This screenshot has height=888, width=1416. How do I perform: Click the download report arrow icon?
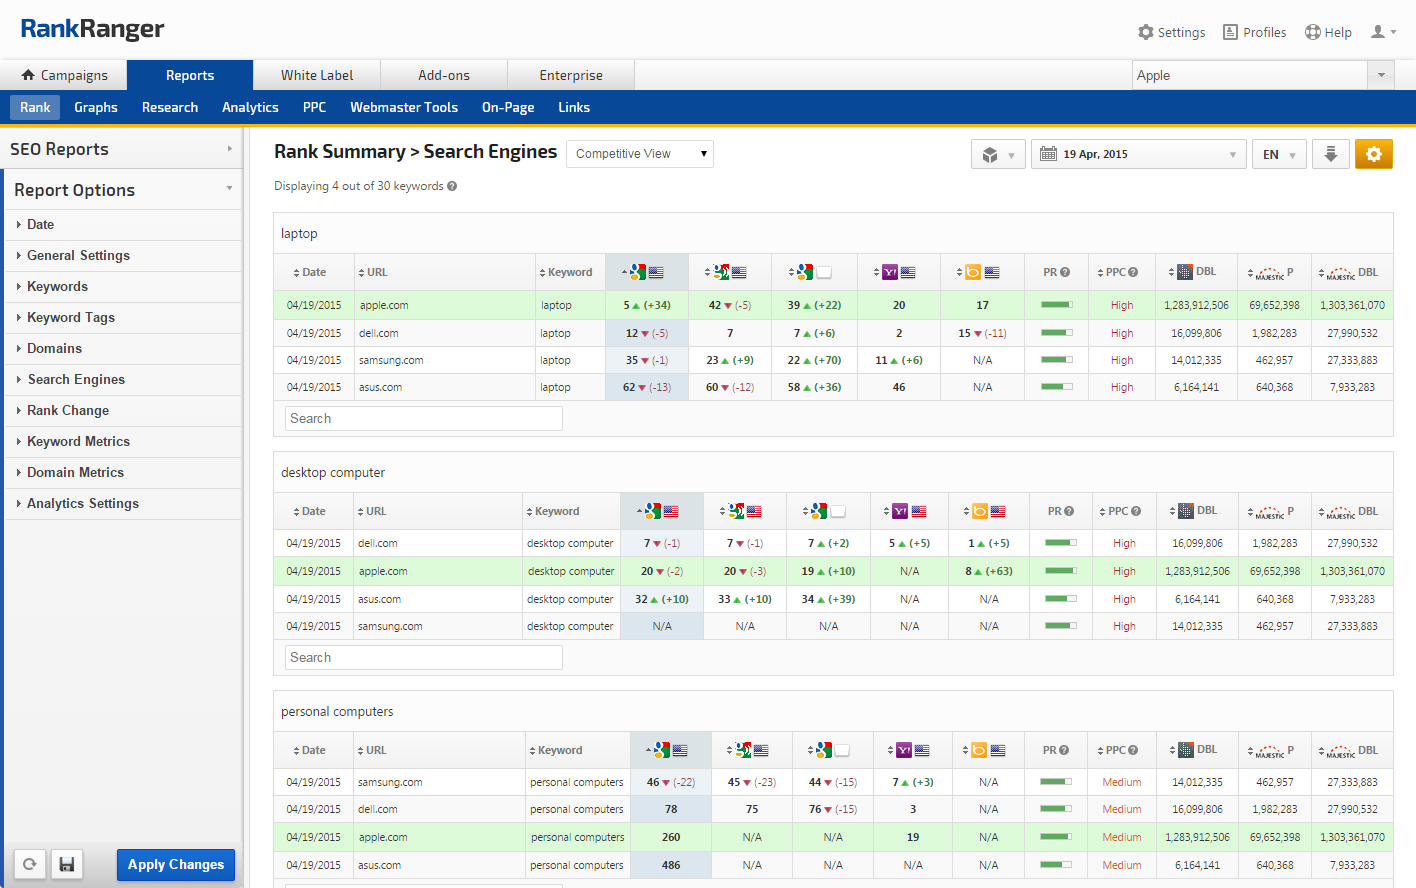point(1330,154)
